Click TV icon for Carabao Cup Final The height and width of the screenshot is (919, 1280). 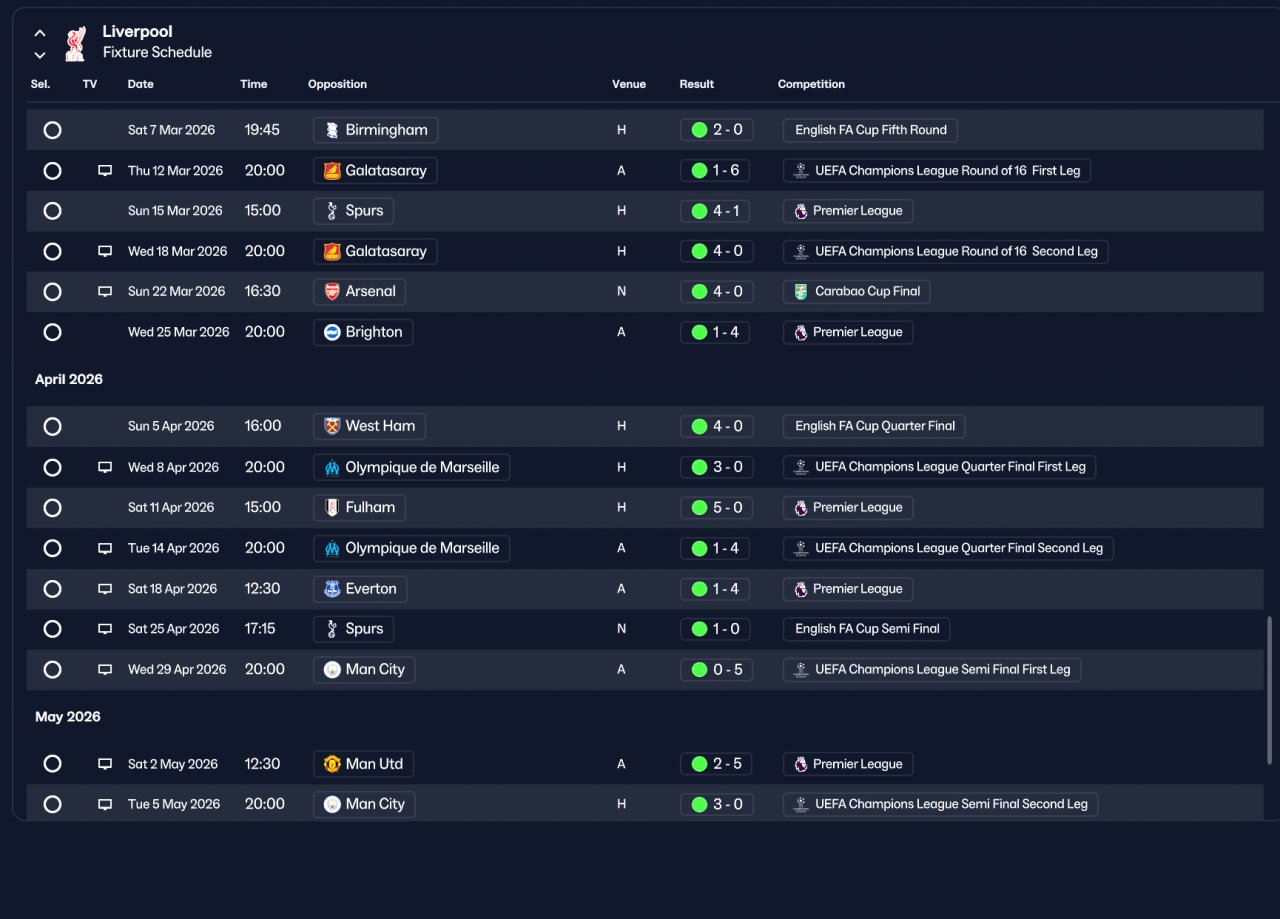tap(105, 292)
